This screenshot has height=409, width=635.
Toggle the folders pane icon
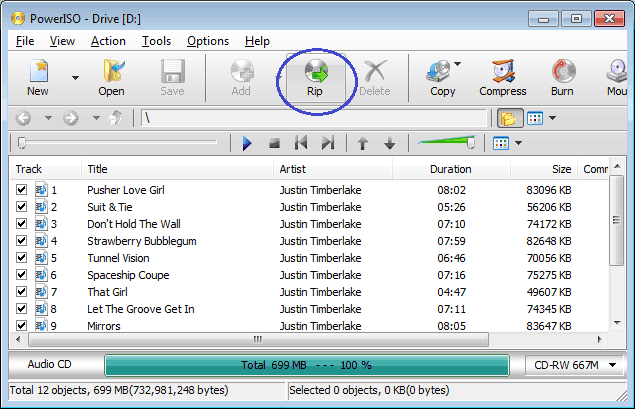click(x=509, y=118)
